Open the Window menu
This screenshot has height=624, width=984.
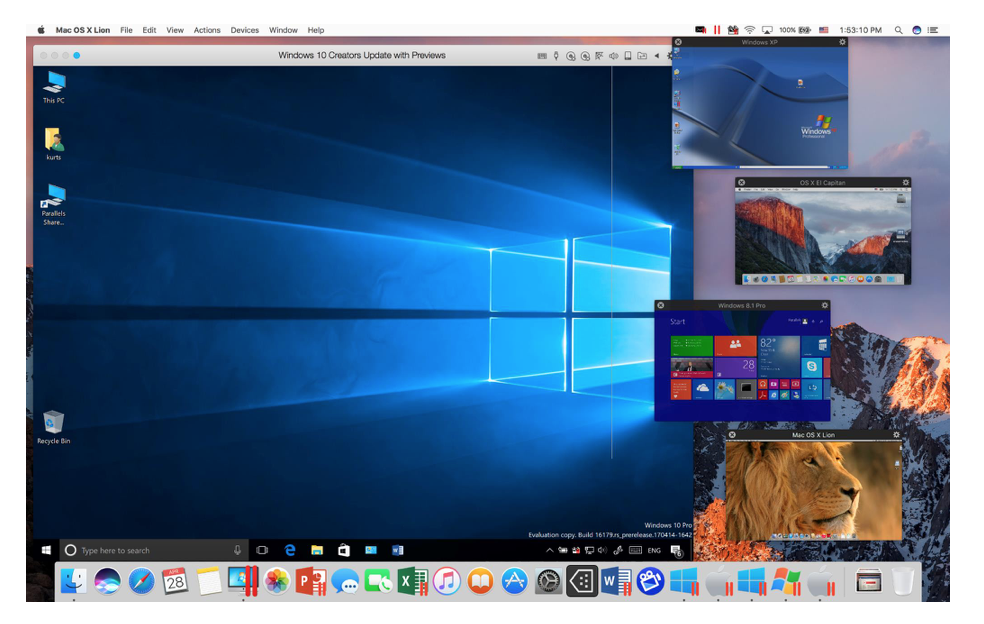[x=283, y=30]
